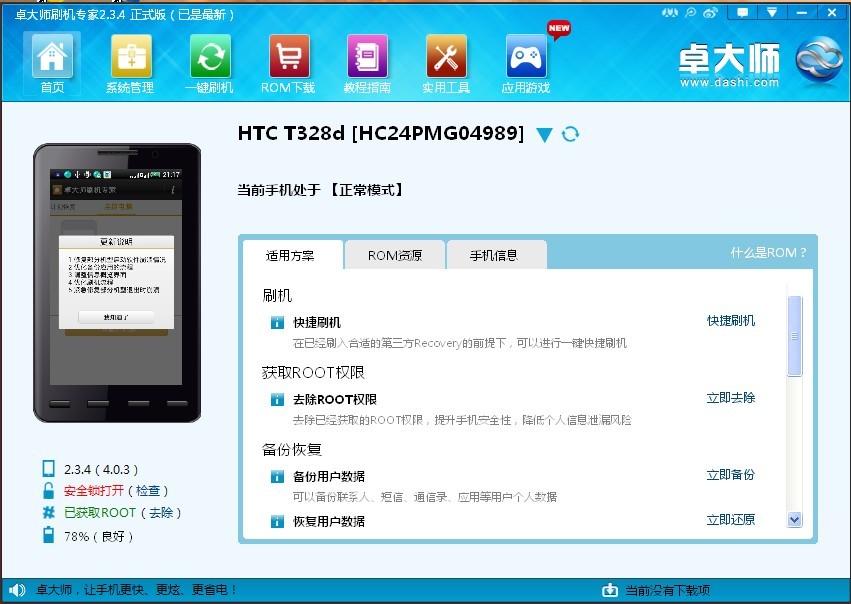
Task: Expand device selection dropdown arrow
Action: (544, 135)
